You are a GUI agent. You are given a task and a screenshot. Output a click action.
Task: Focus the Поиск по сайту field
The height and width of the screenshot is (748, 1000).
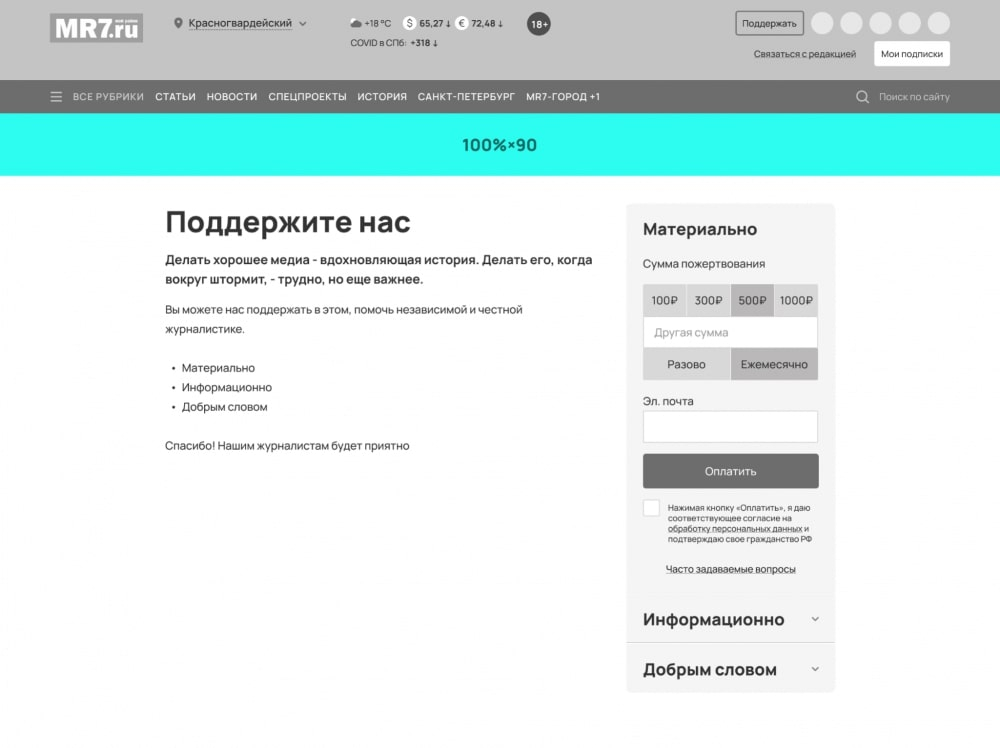(x=914, y=97)
